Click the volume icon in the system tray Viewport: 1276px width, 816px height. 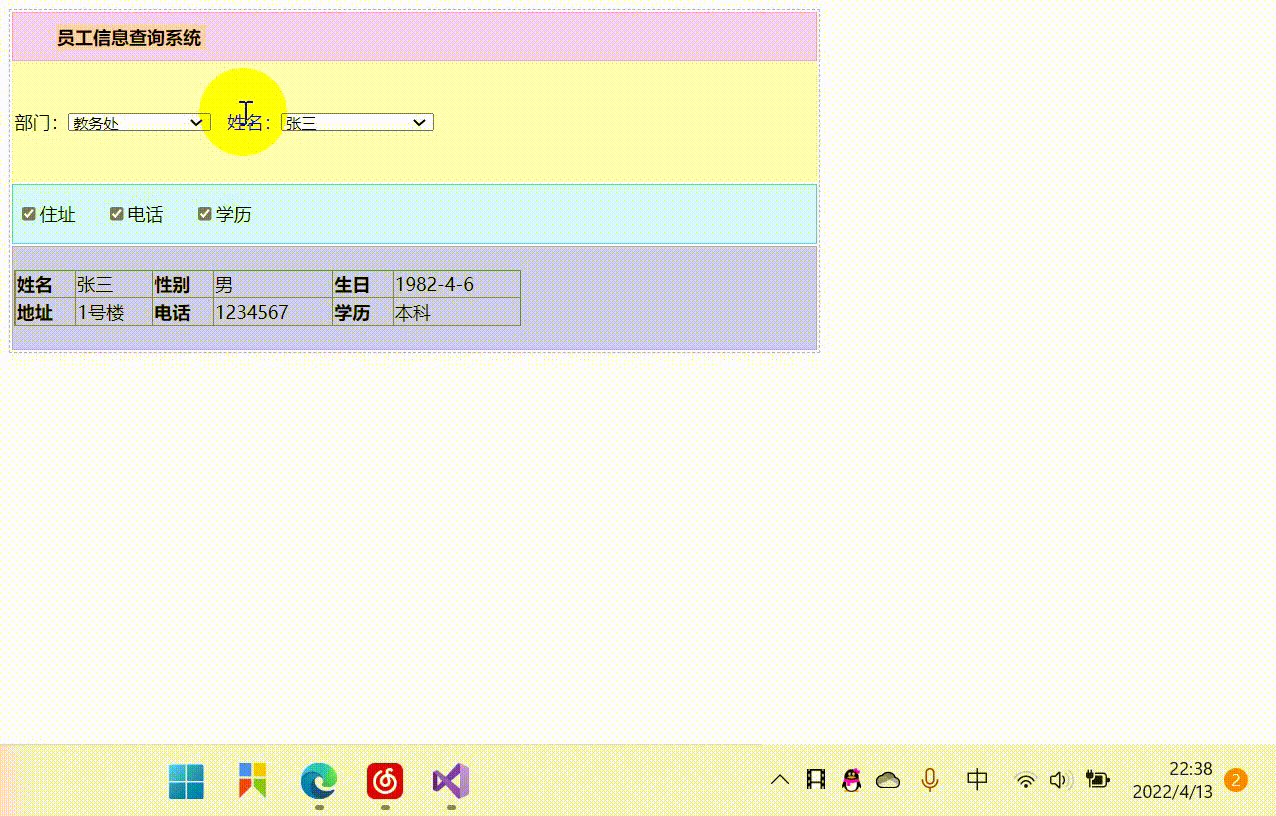(1060, 780)
